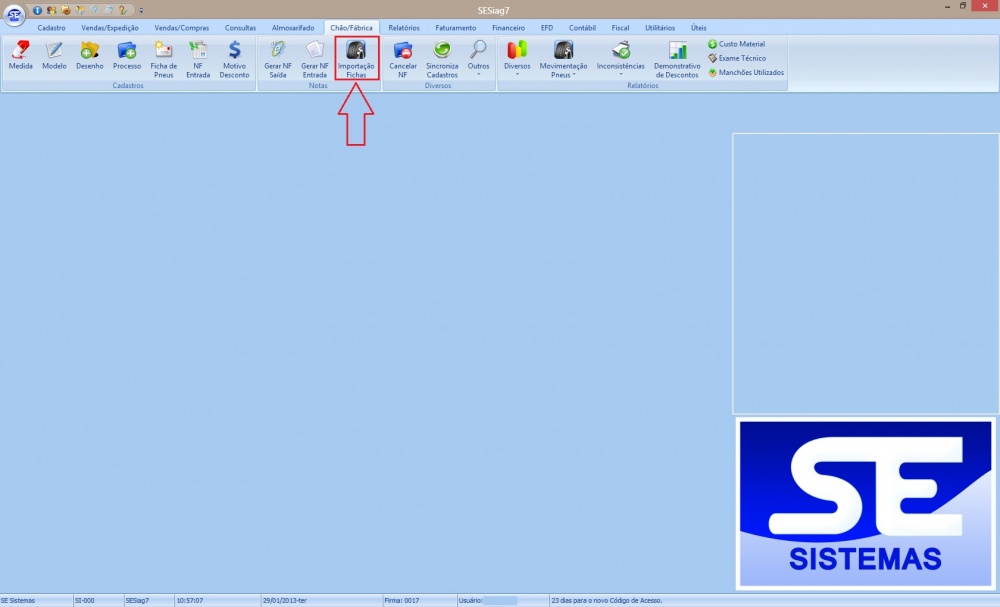Screen dimensions: 1000x607
Task: Run Sincroniza Cadastros
Action: coord(442,59)
